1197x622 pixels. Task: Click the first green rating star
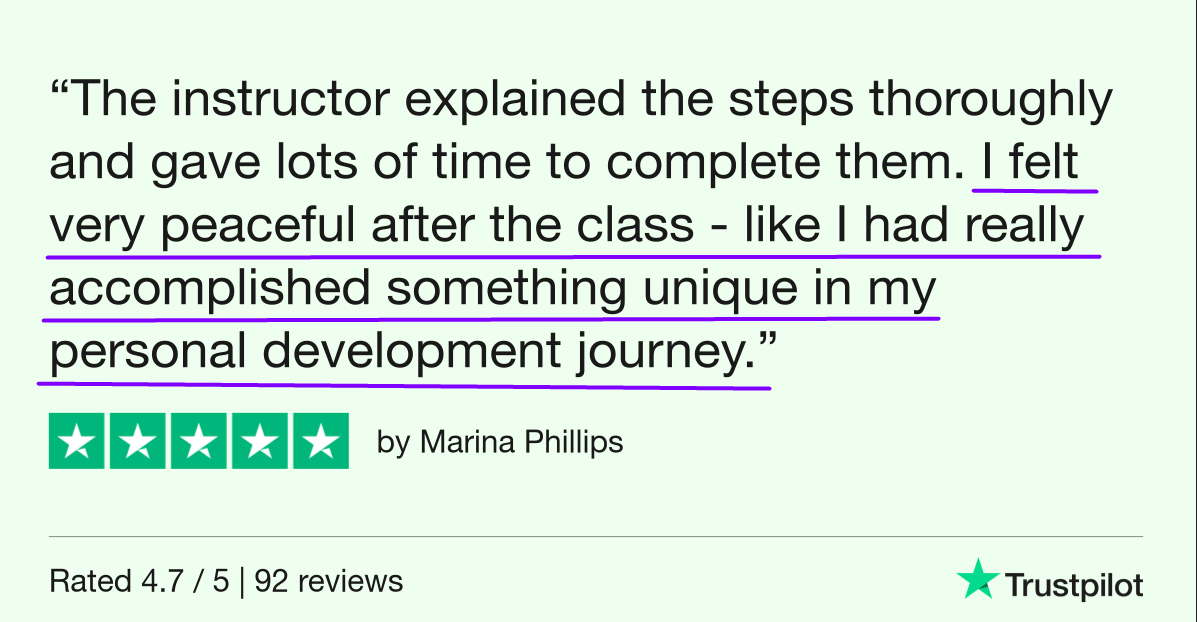pyautogui.click(x=78, y=441)
